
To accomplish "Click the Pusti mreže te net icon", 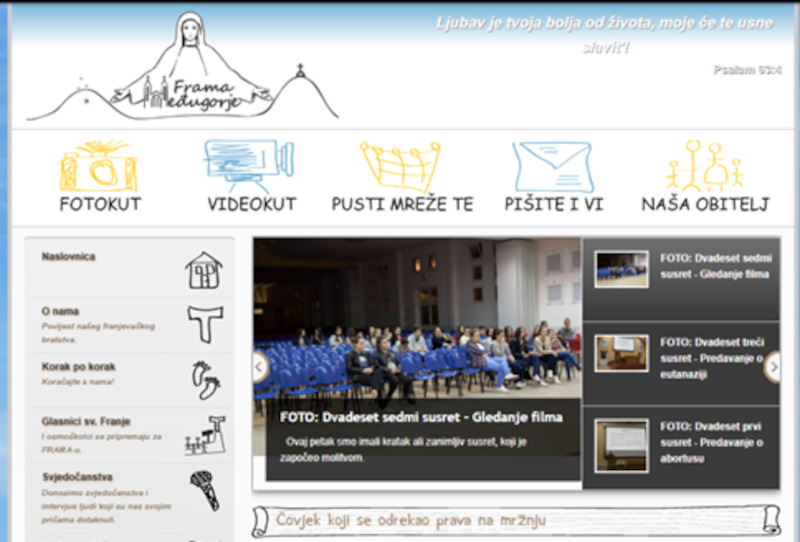I will coord(400,166).
